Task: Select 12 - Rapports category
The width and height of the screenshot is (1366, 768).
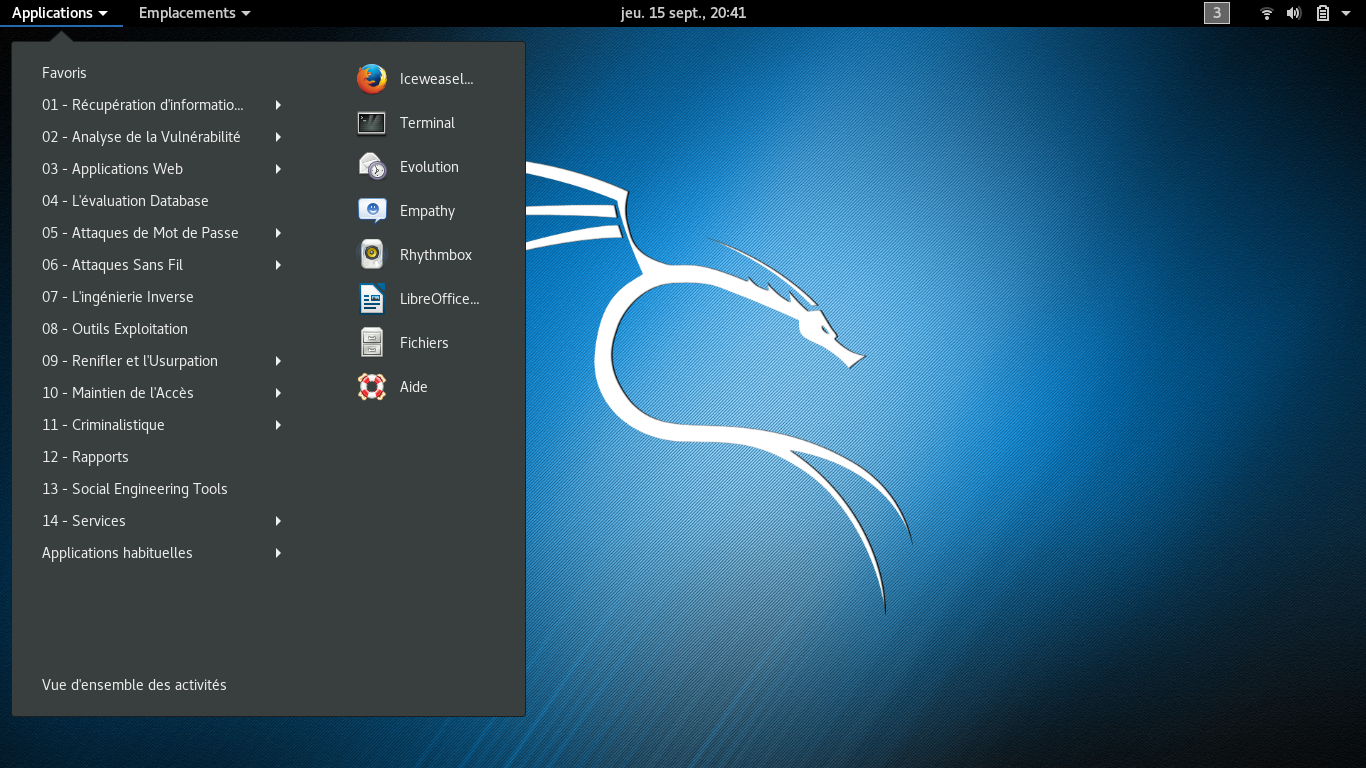Action: tap(85, 457)
